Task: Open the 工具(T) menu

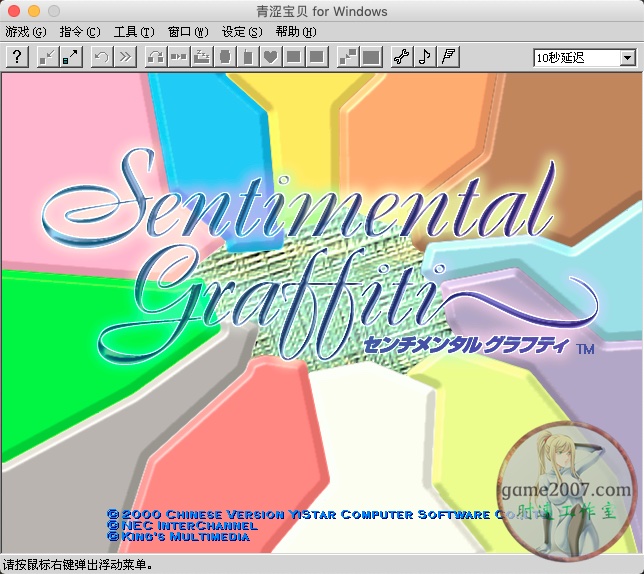Action: coord(134,32)
